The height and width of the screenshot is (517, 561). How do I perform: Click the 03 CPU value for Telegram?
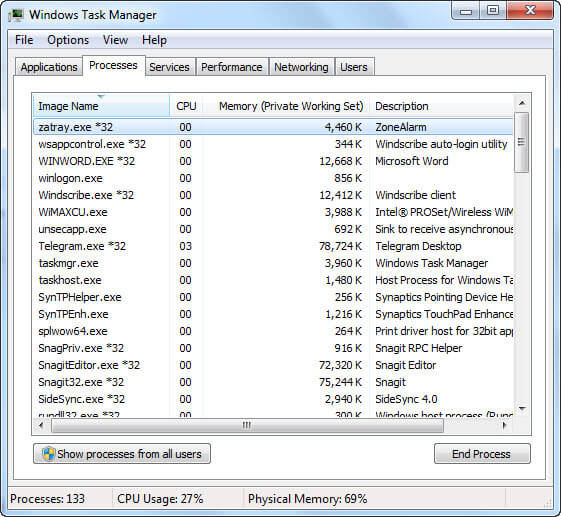185,246
